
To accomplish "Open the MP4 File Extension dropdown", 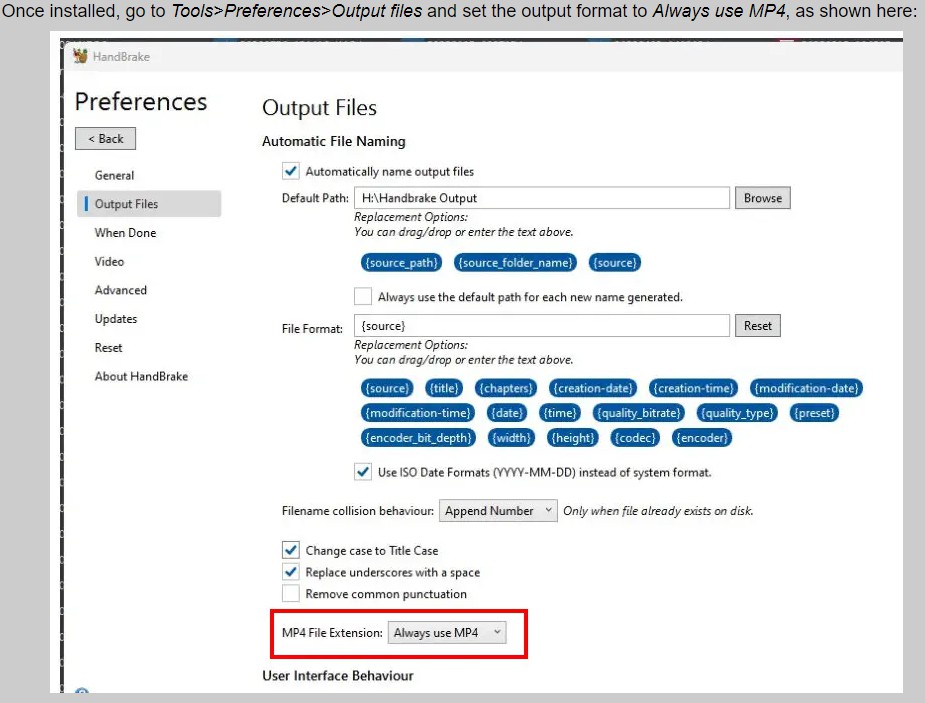I will pos(447,632).
